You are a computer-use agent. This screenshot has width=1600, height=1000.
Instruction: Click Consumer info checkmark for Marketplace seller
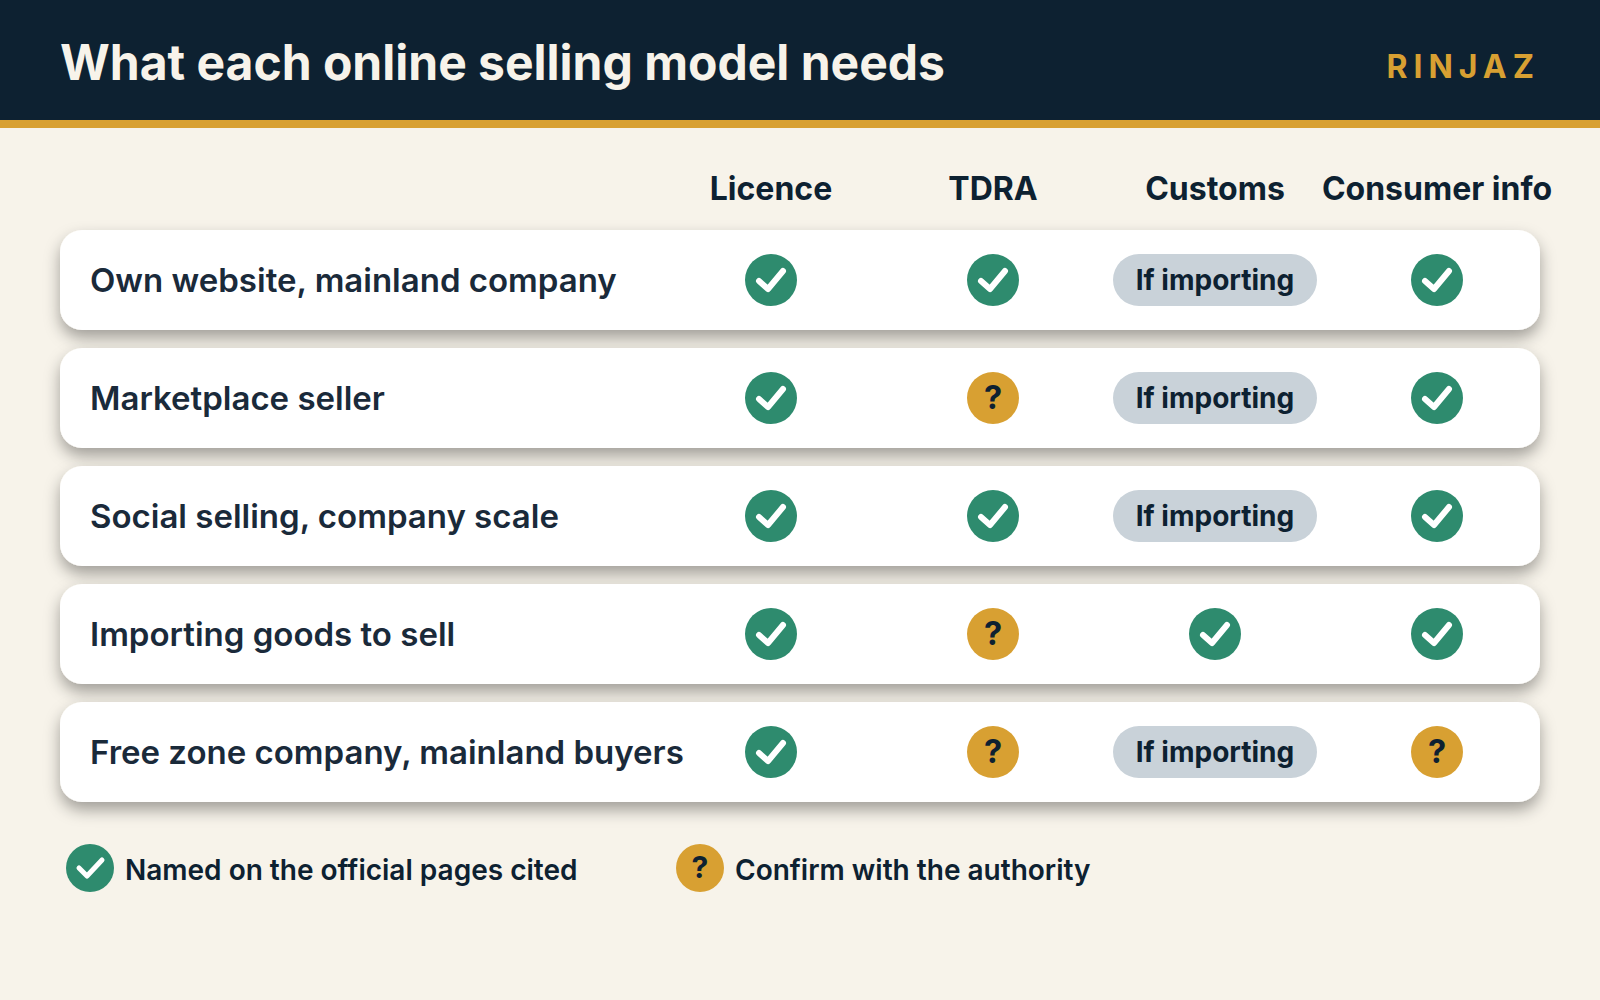coord(1437,398)
